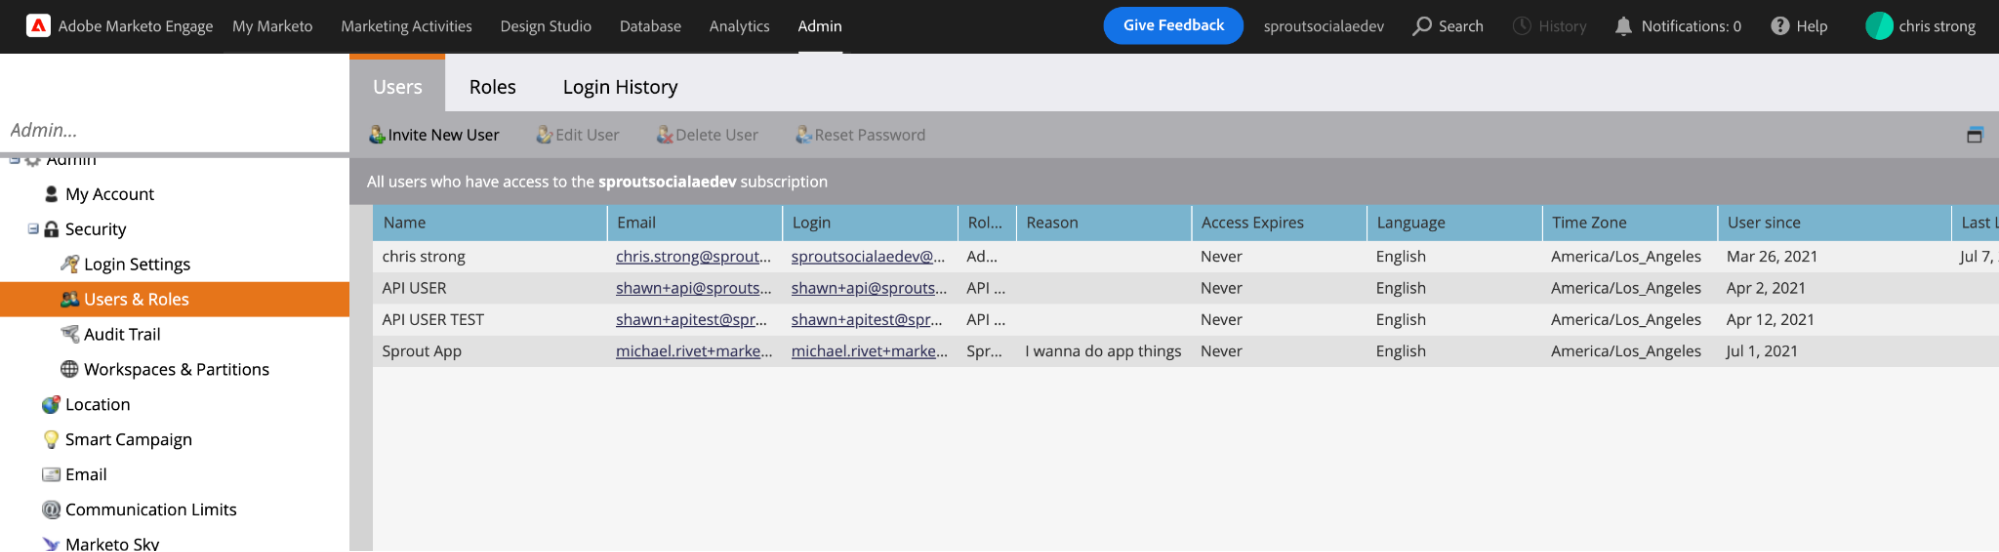This screenshot has width=1999, height=552.
Task: Open Marketing Activities menu
Action: [406, 26]
